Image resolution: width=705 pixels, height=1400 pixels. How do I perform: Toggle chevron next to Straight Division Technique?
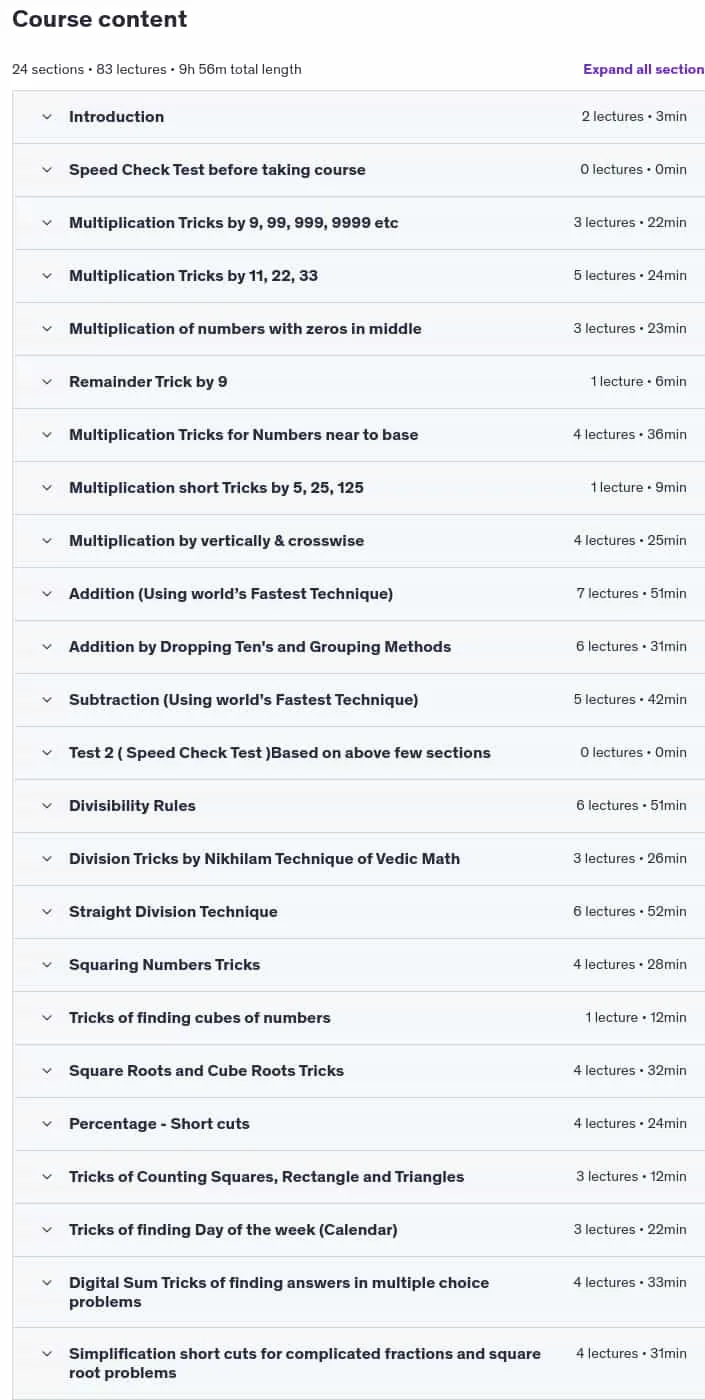[46, 912]
